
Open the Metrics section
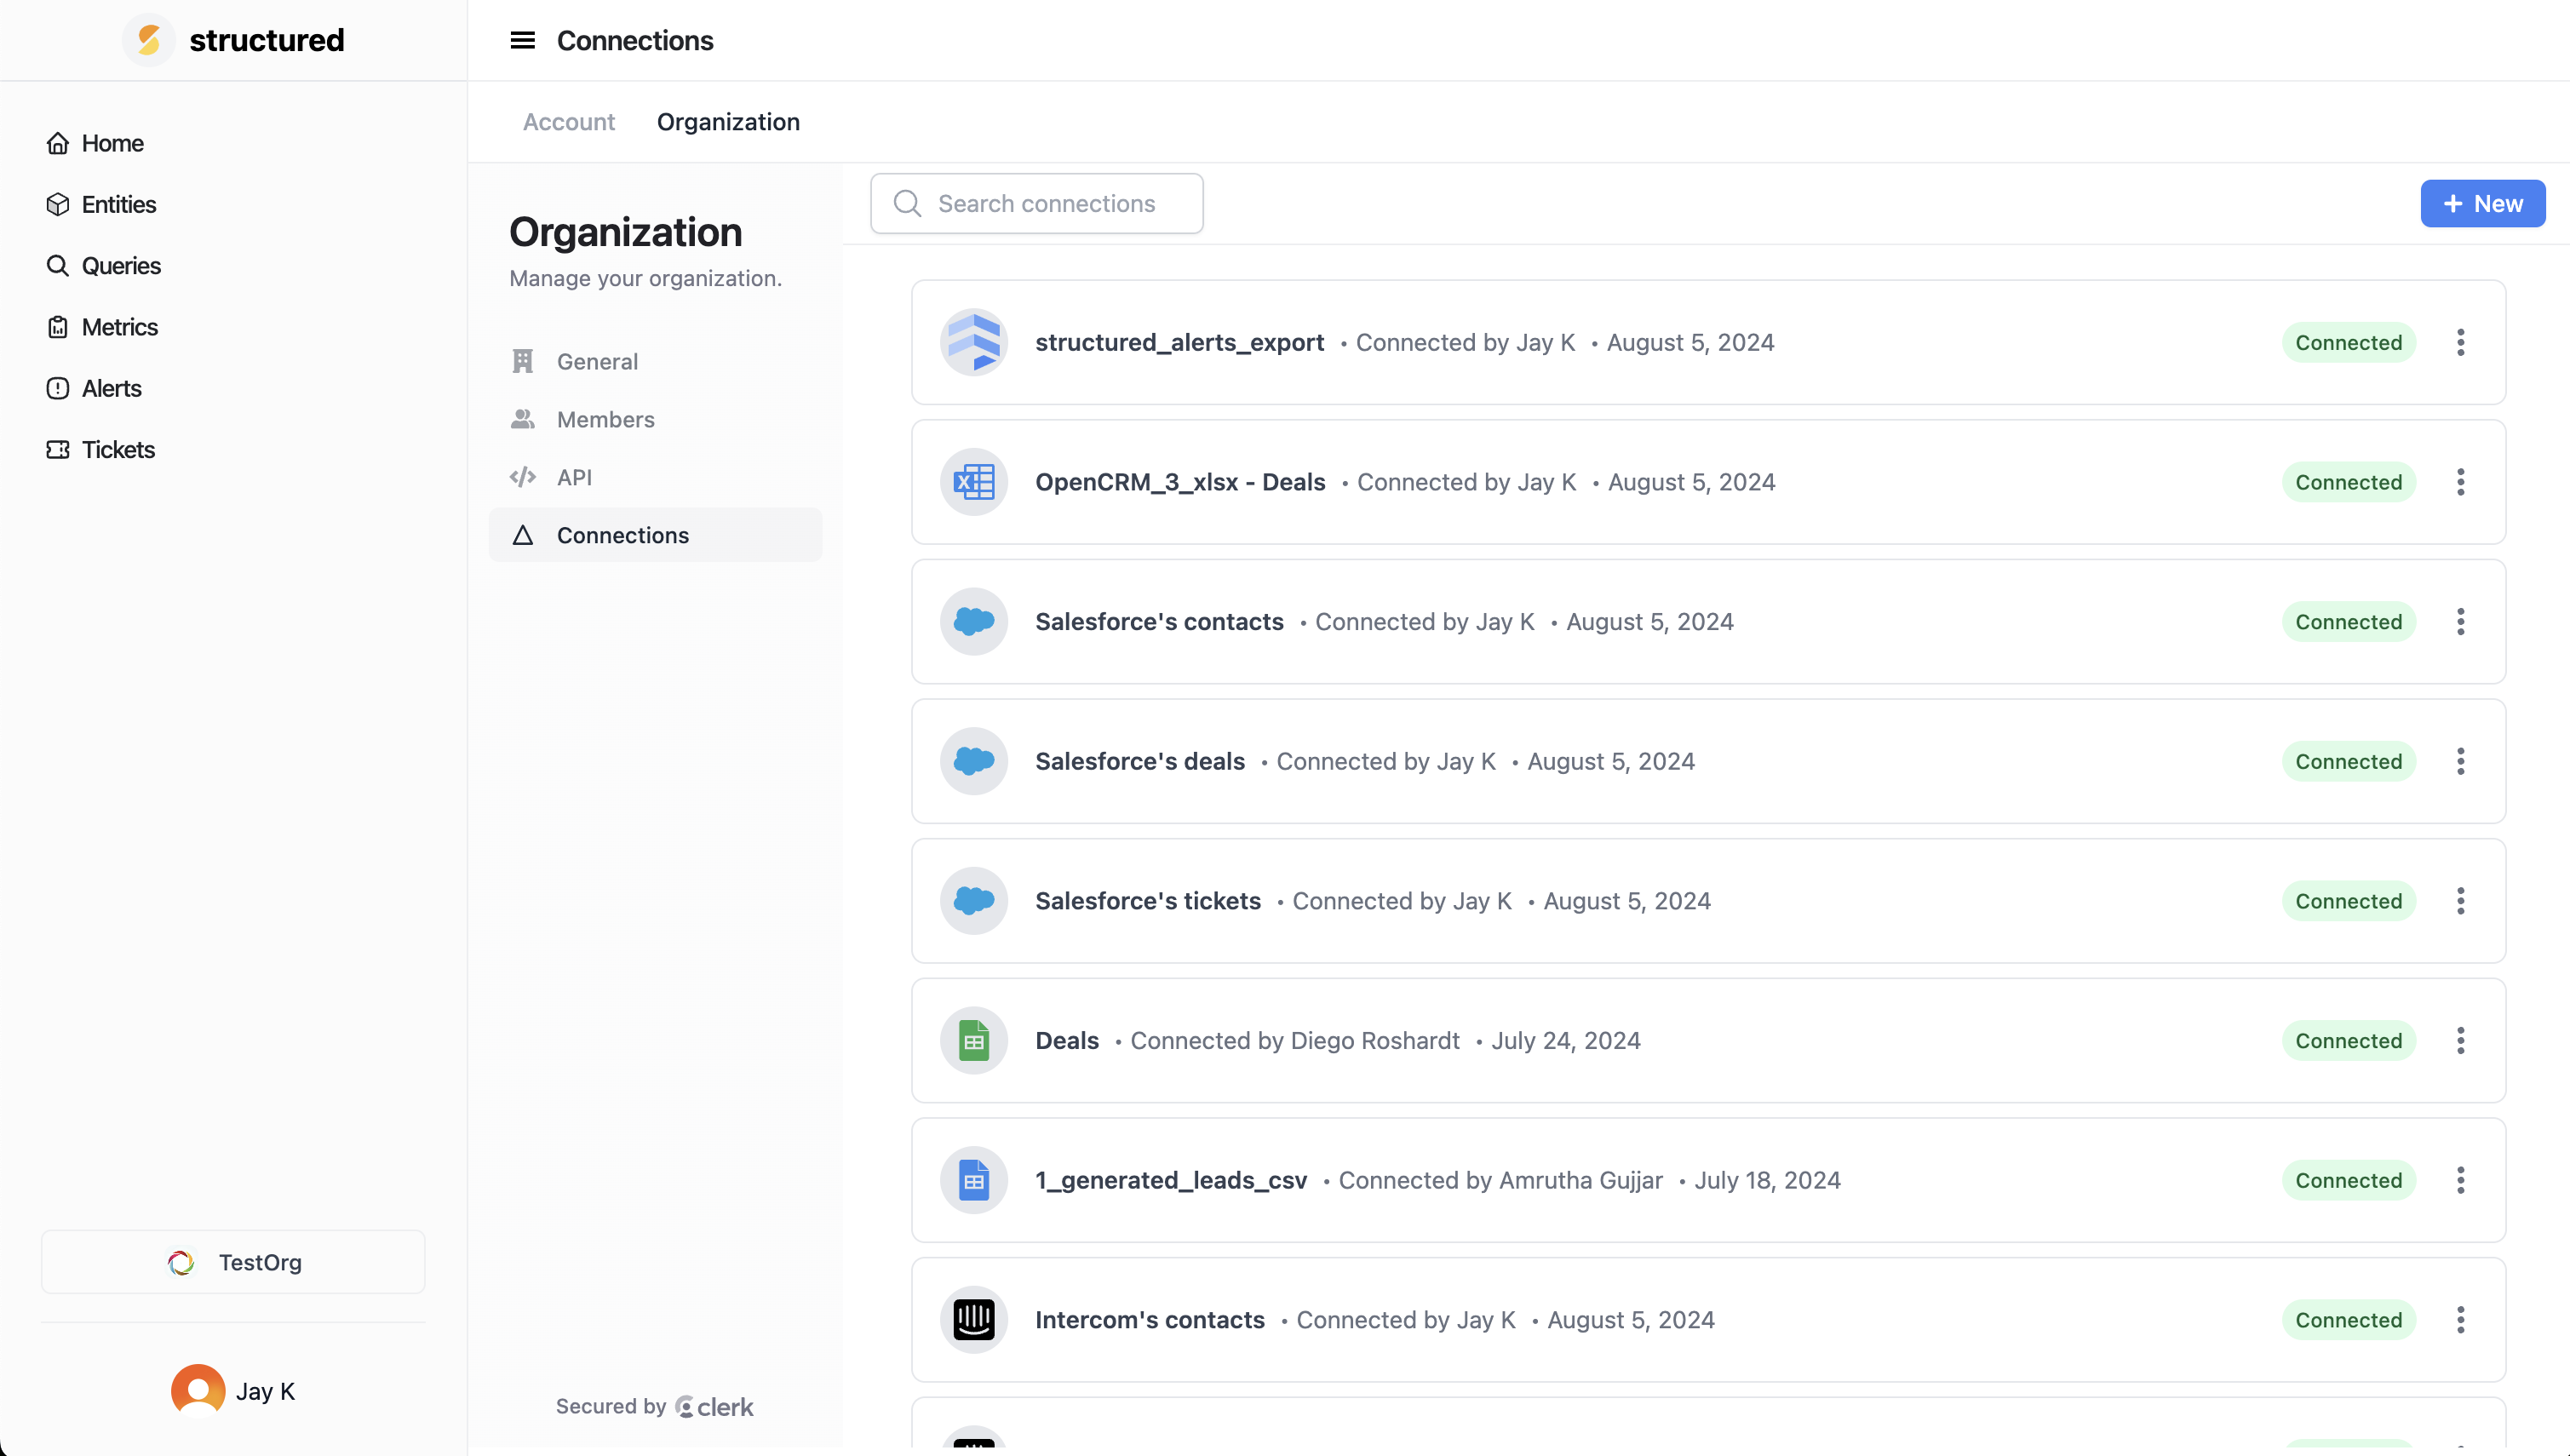click(x=120, y=326)
